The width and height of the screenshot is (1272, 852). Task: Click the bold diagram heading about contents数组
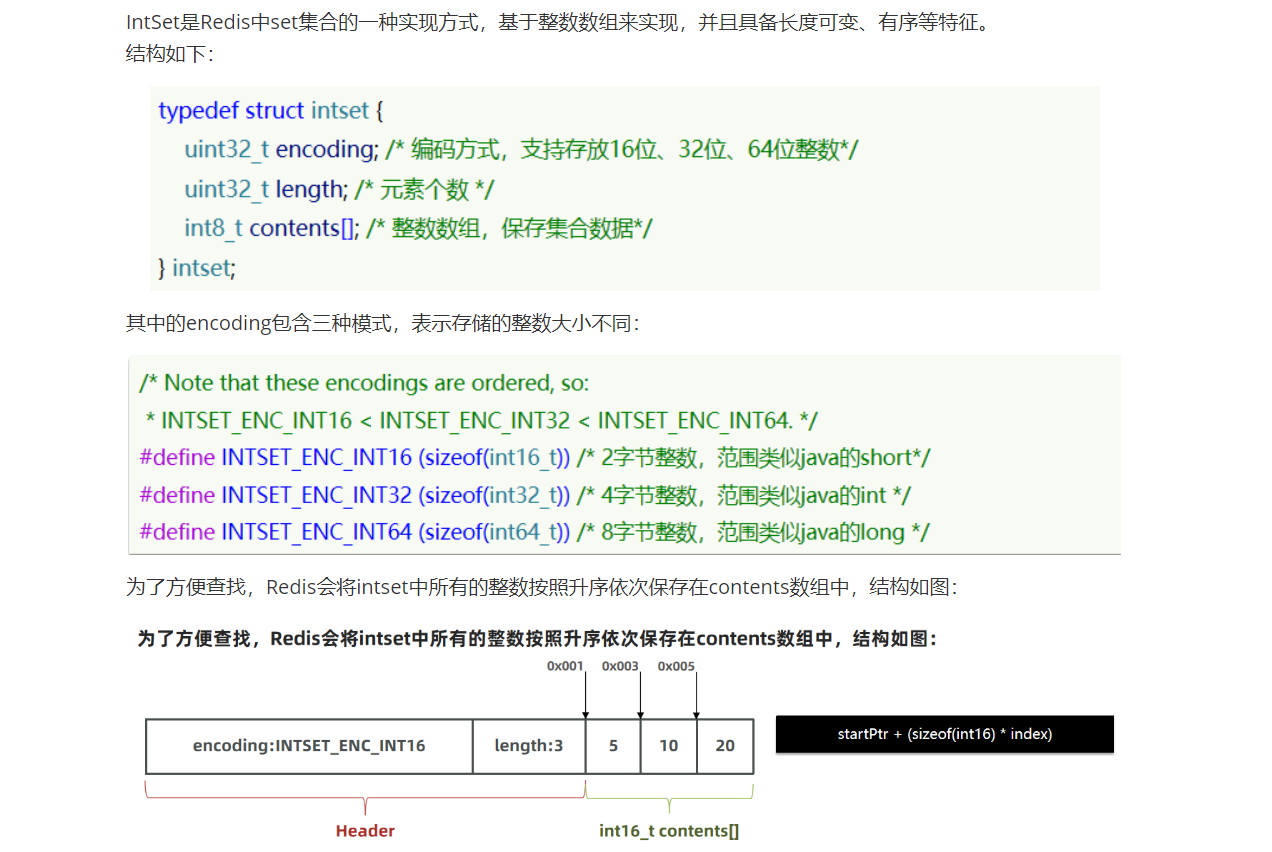click(x=537, y=639)
